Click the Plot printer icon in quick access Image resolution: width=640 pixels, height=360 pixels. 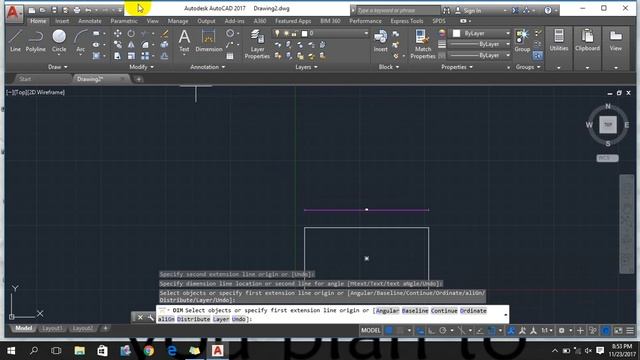[77, 10]
